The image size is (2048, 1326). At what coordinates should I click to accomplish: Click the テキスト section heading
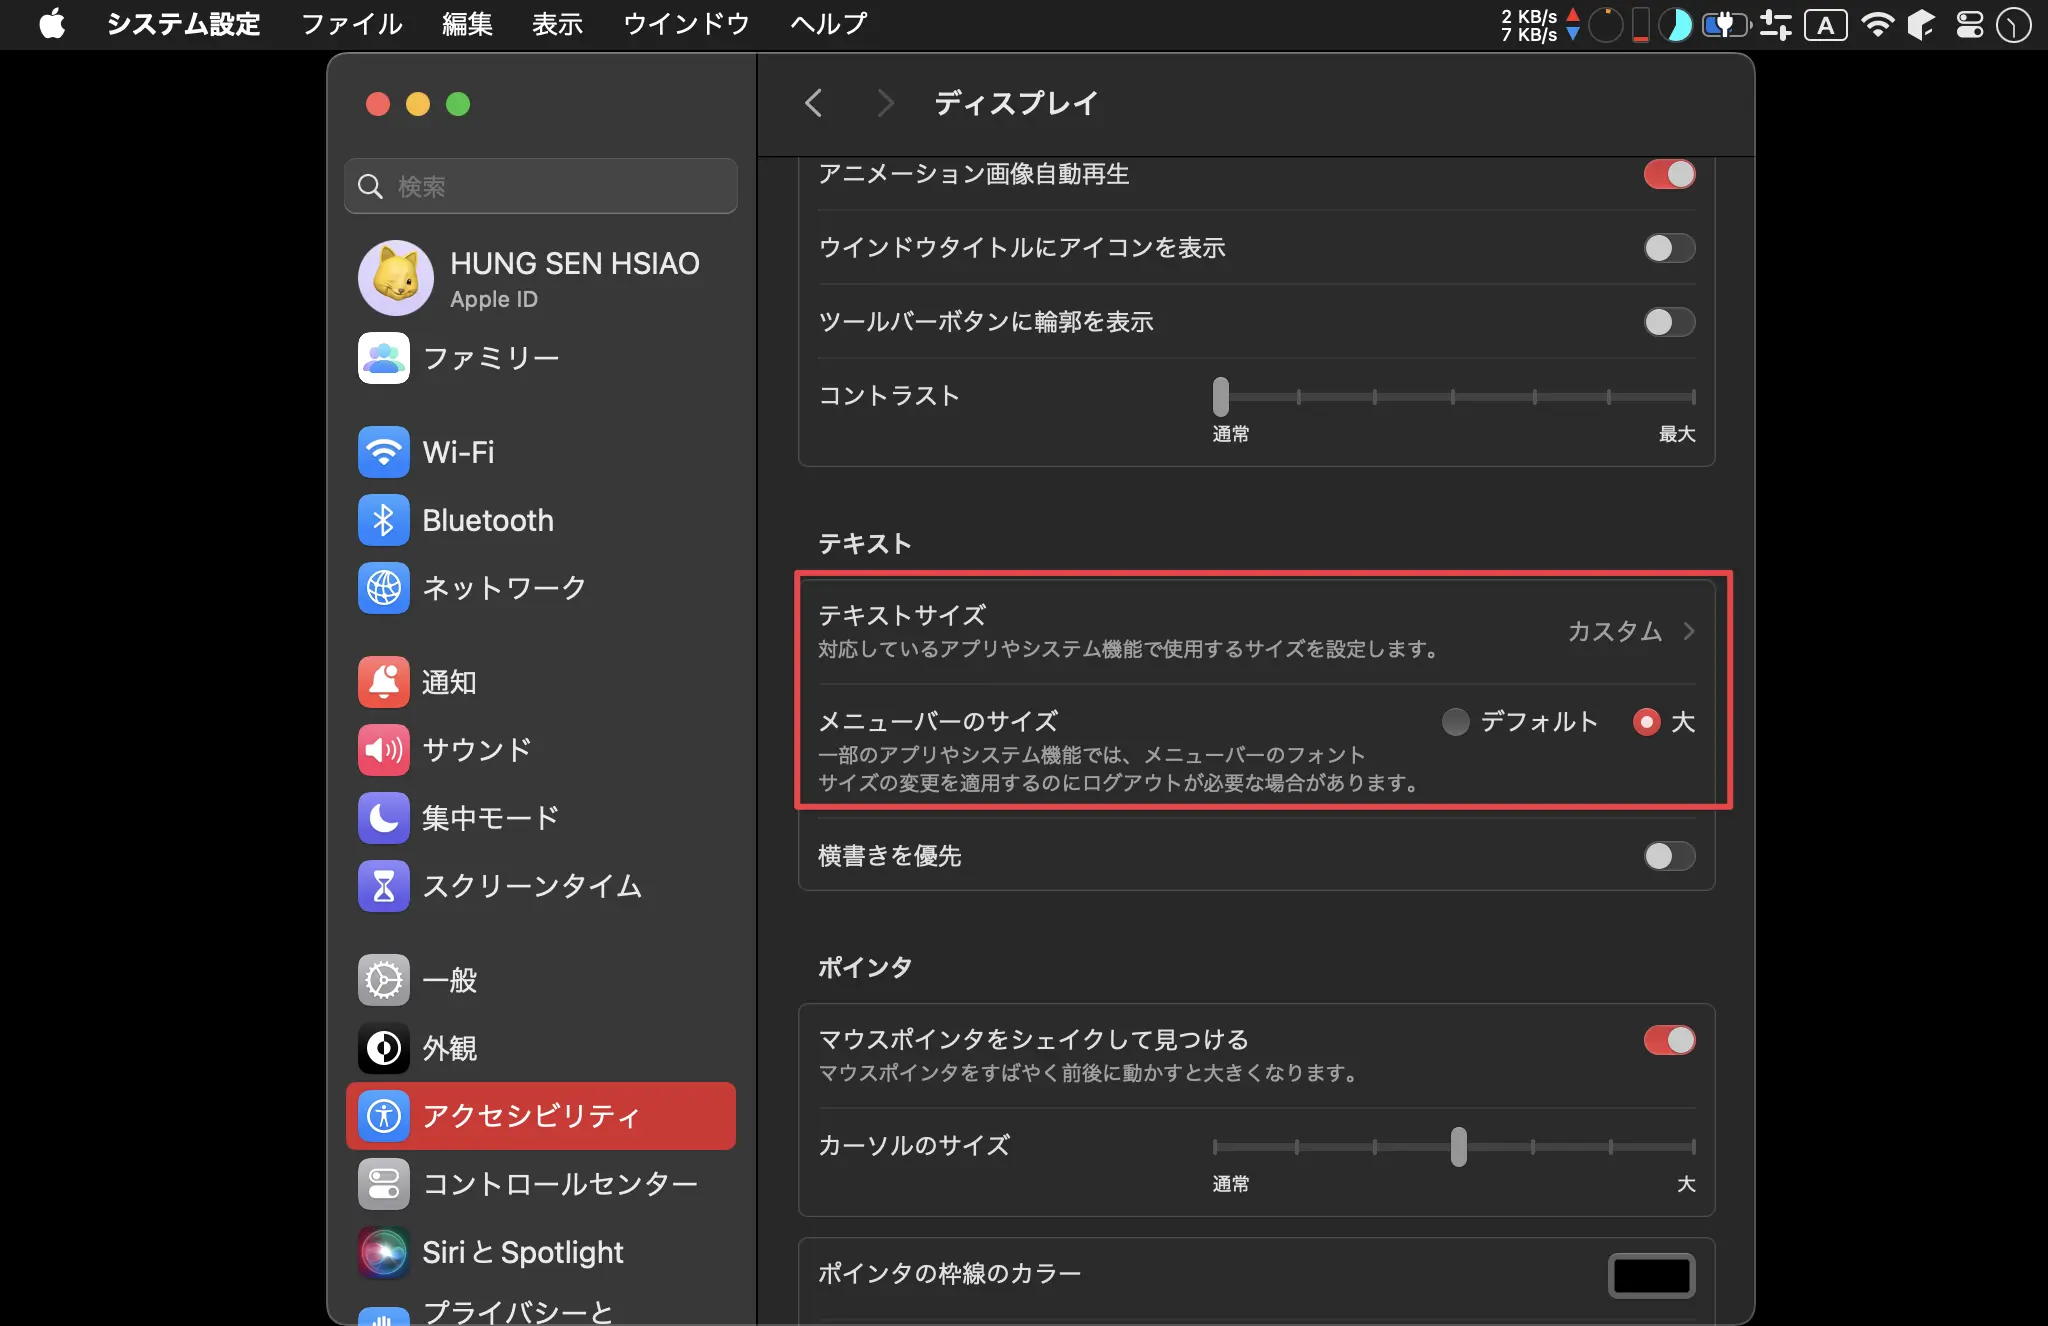coord(865,544)
